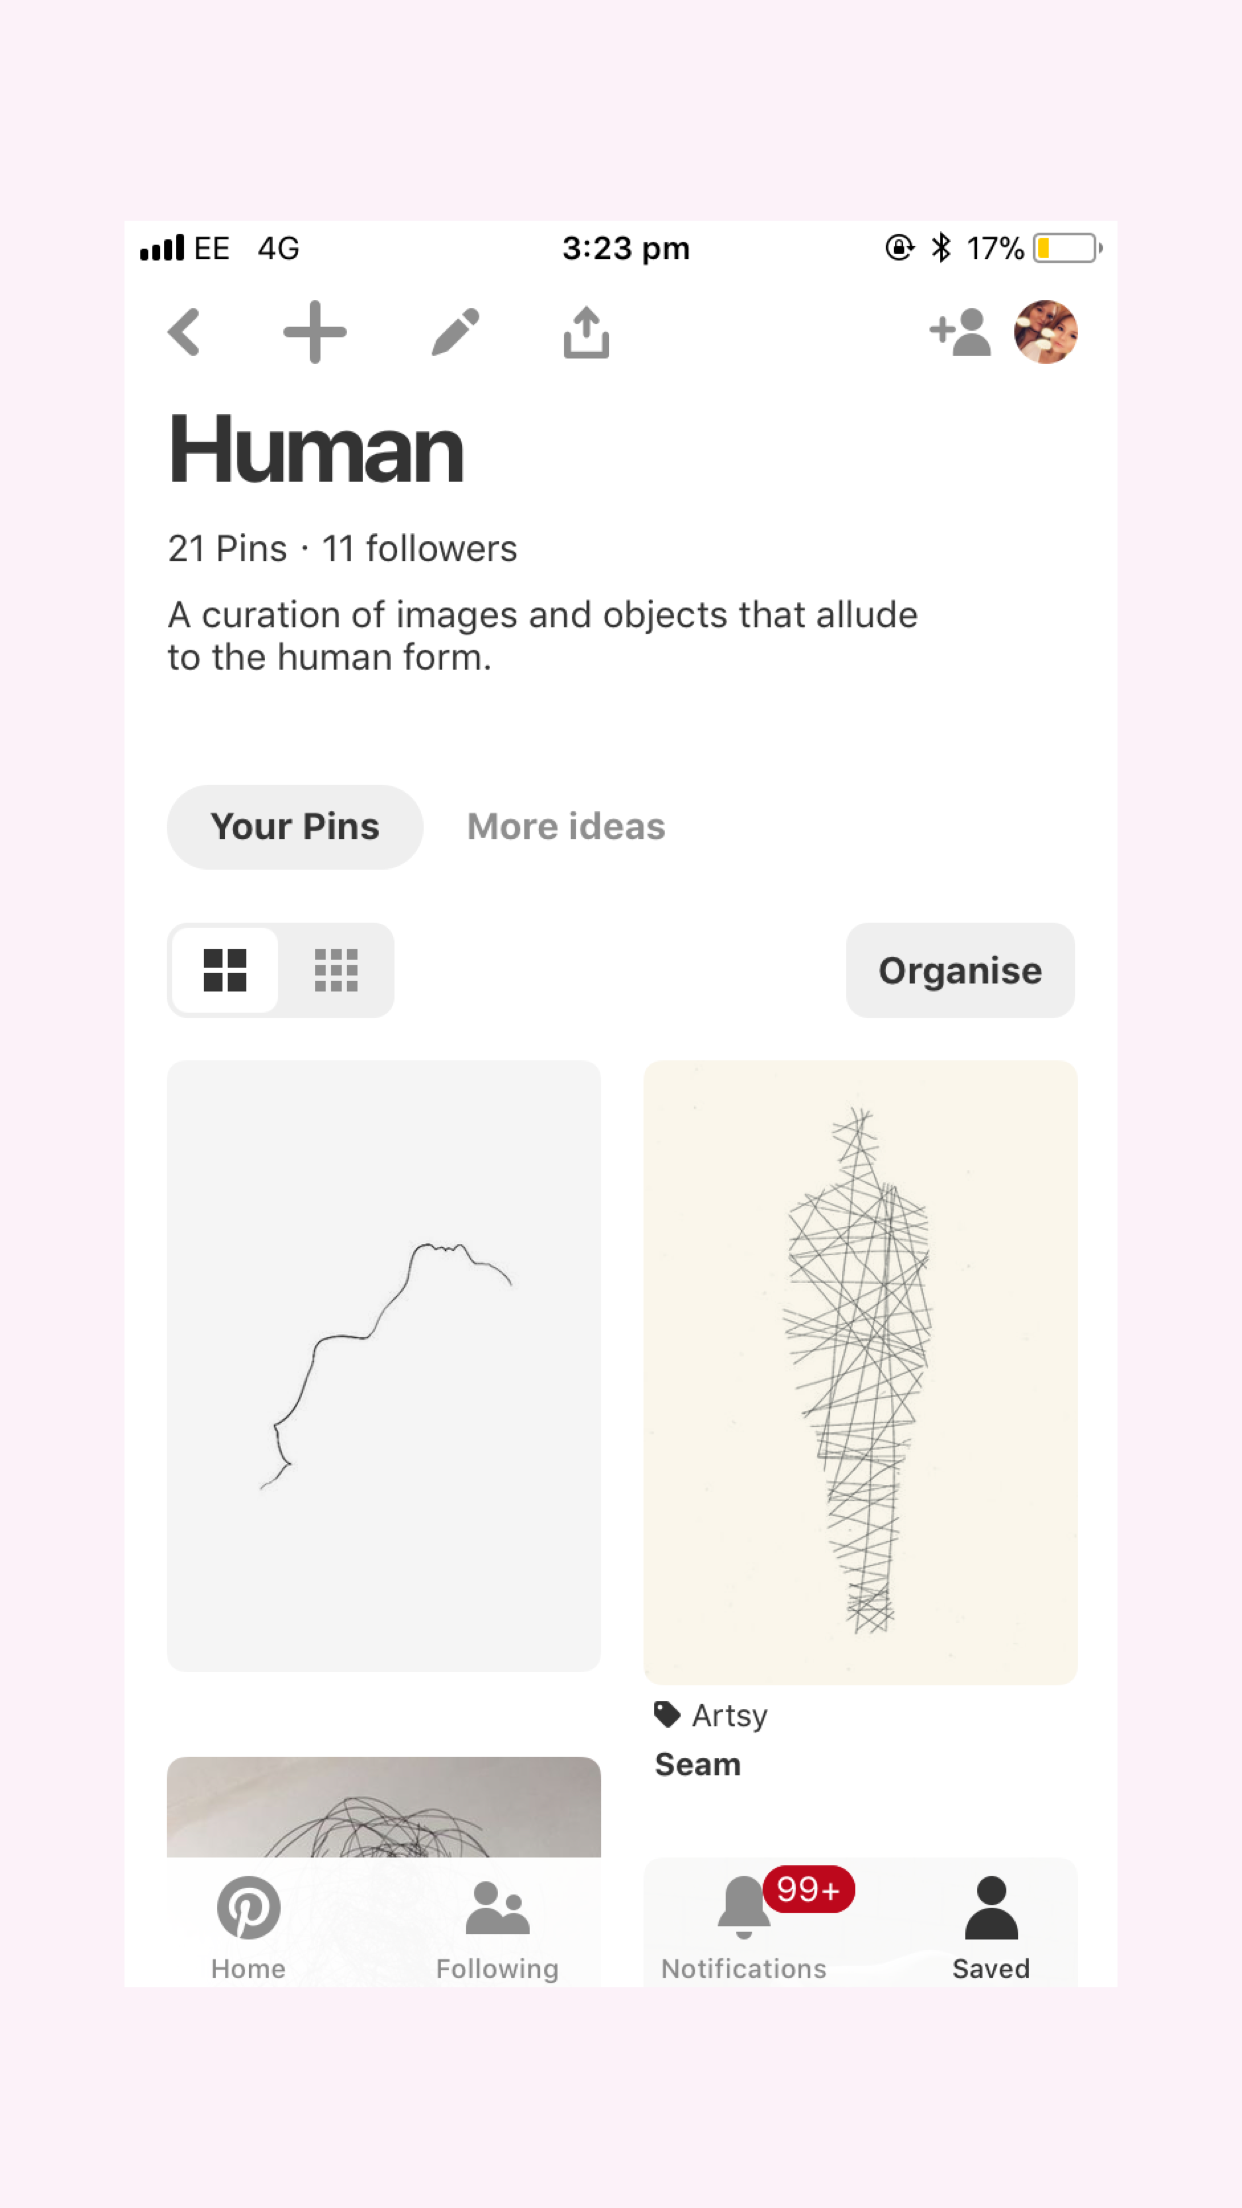Switch to the More ideas tab

[x=566, y=827]
